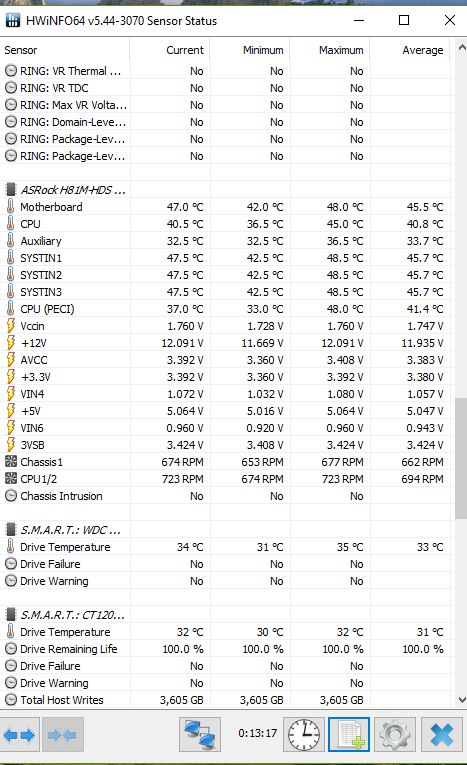Viewport: 467px width, 765px height.
Task: Close sensors with the blue X button
Action: (x=442, y=734)
